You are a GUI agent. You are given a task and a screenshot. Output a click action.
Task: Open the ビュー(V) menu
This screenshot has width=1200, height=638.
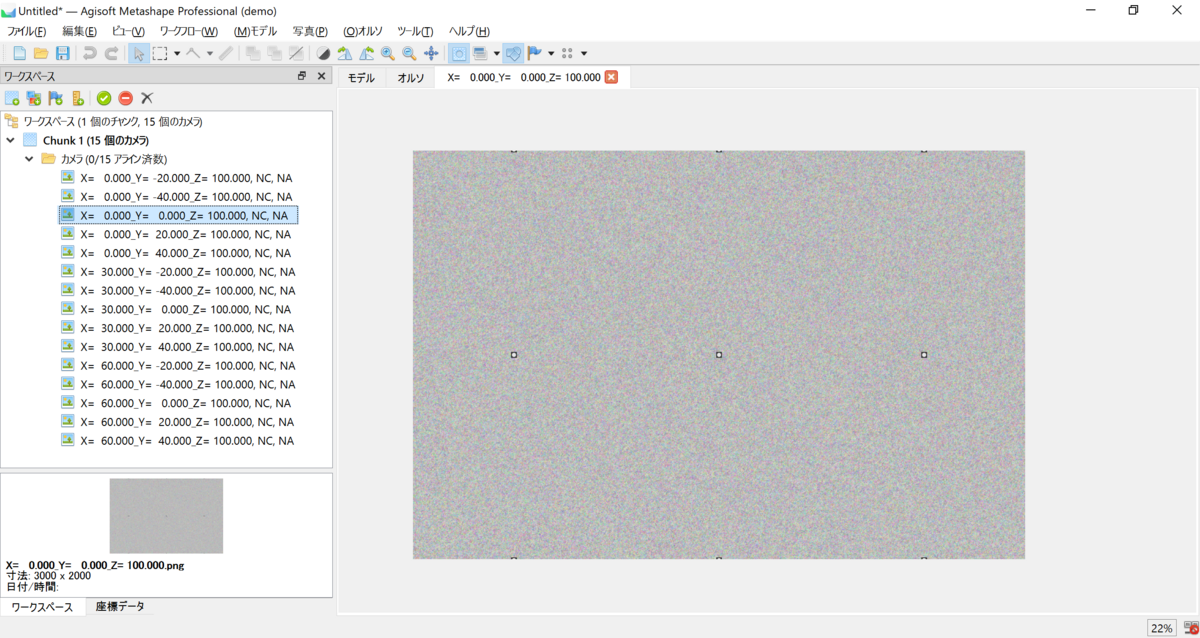[x=128, y=31]
